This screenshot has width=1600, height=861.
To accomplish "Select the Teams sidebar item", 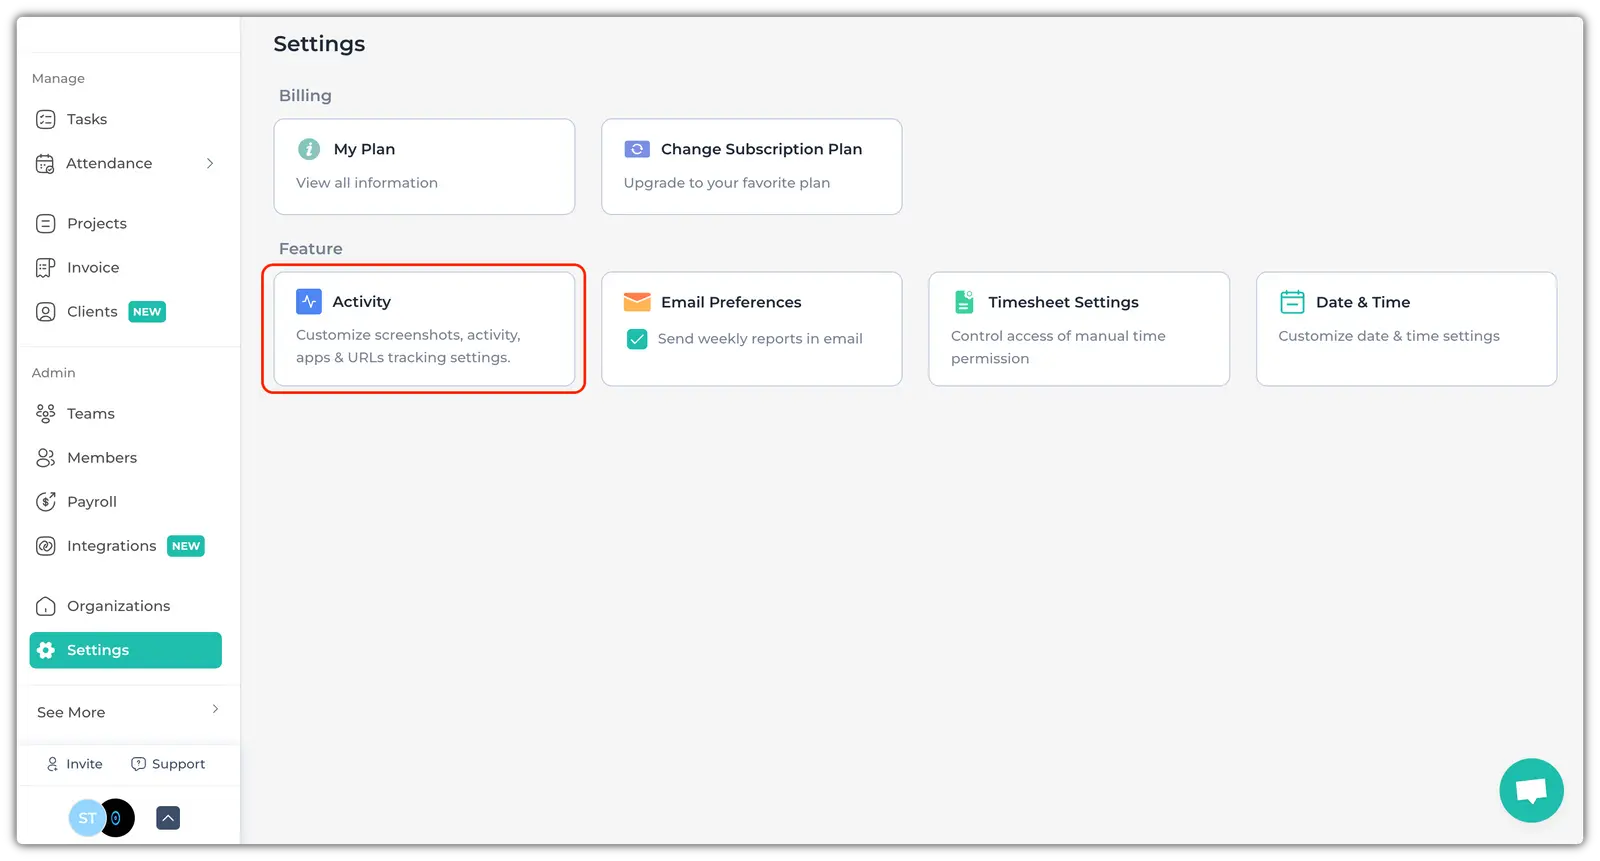I will pos(90,414).
